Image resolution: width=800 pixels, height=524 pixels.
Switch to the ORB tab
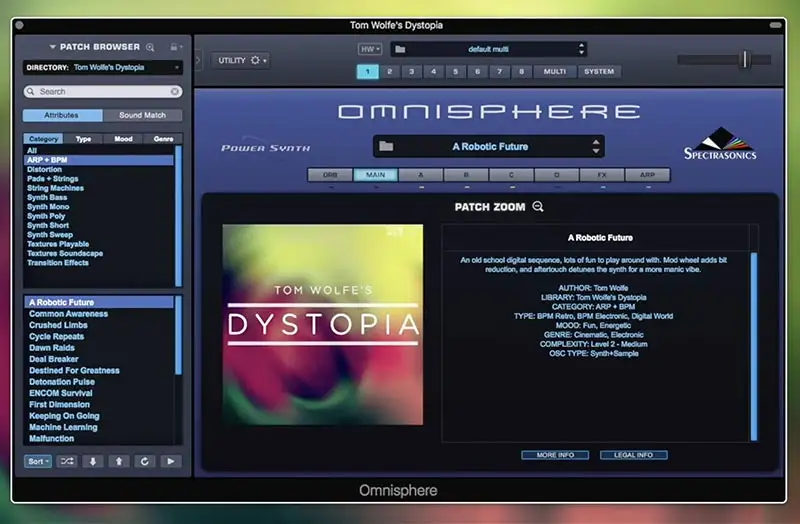pyautogui.click(x=330, y=175)
